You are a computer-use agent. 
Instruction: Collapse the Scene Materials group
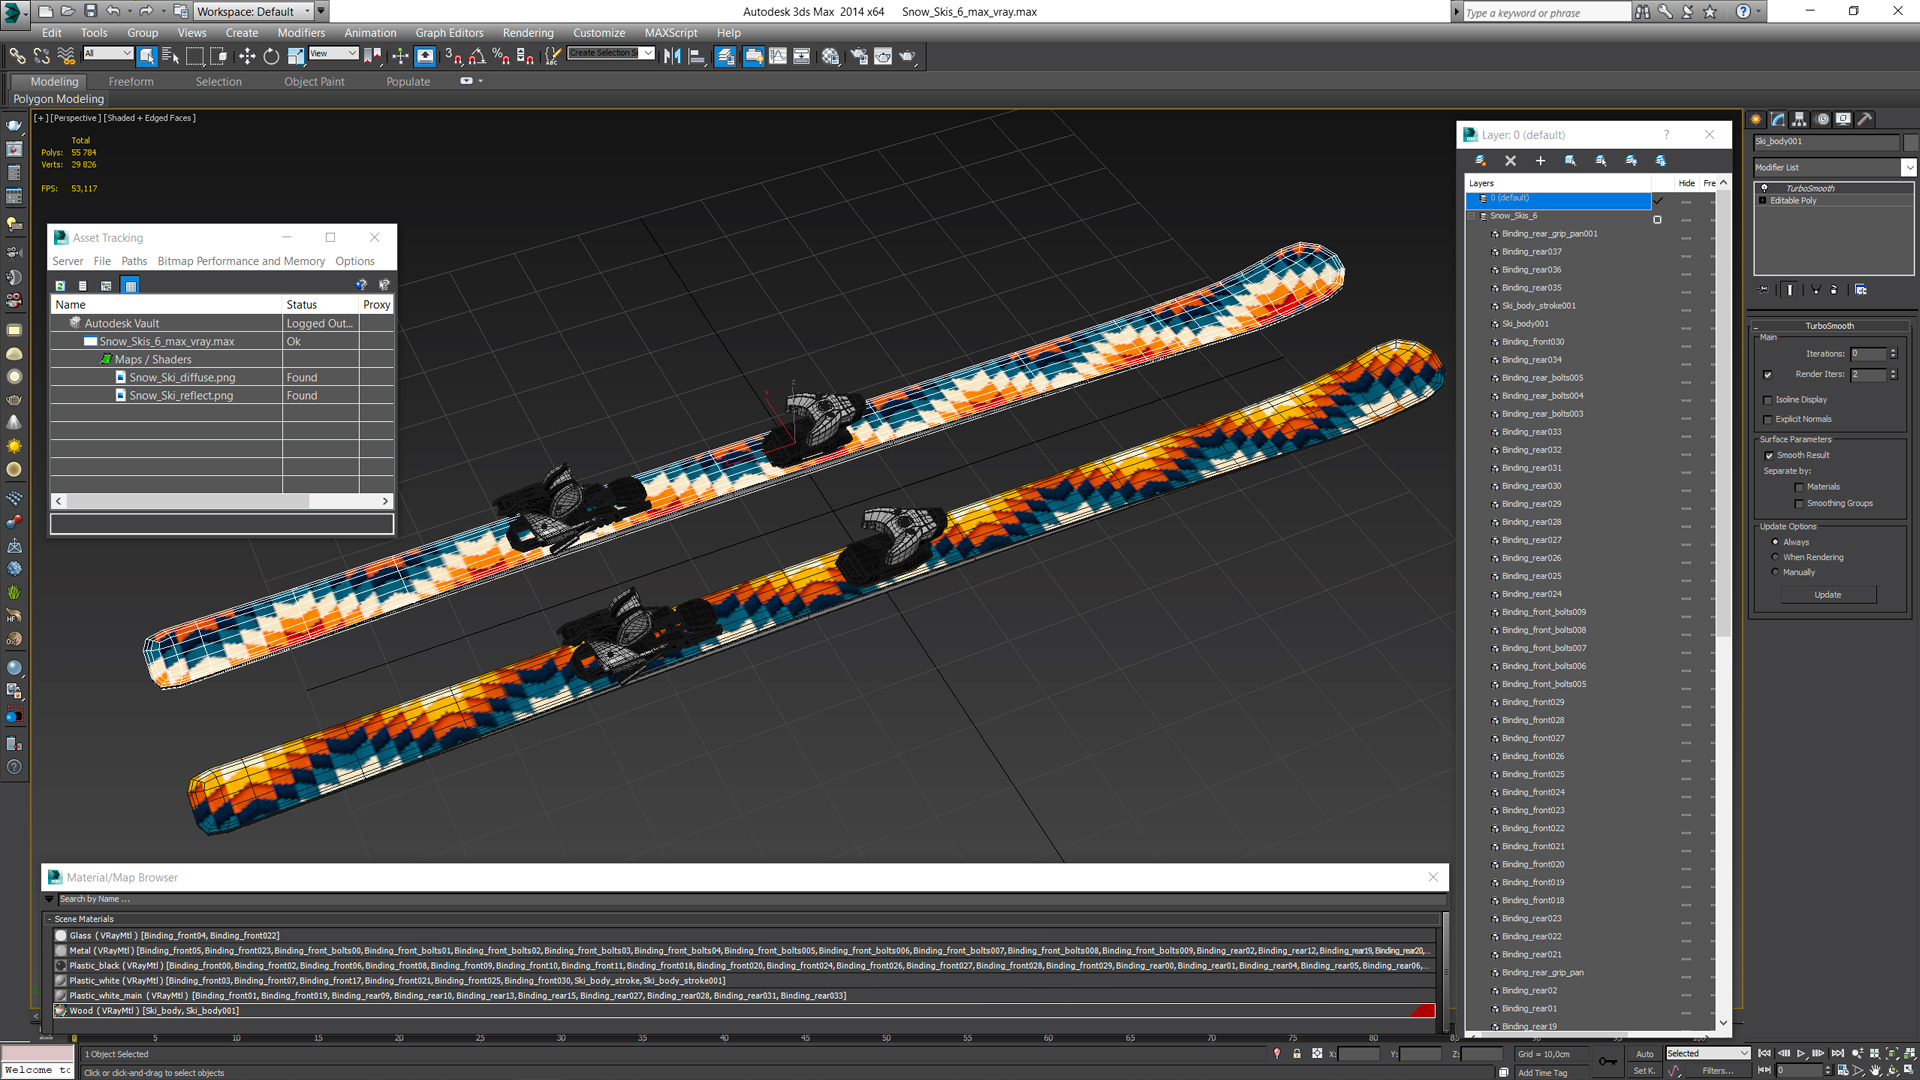[x=49, y=919]
